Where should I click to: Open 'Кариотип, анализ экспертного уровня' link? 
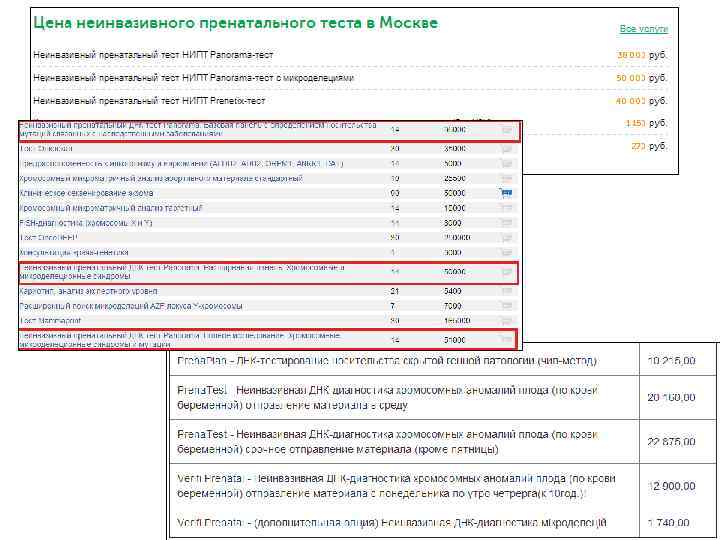[89, 291]
